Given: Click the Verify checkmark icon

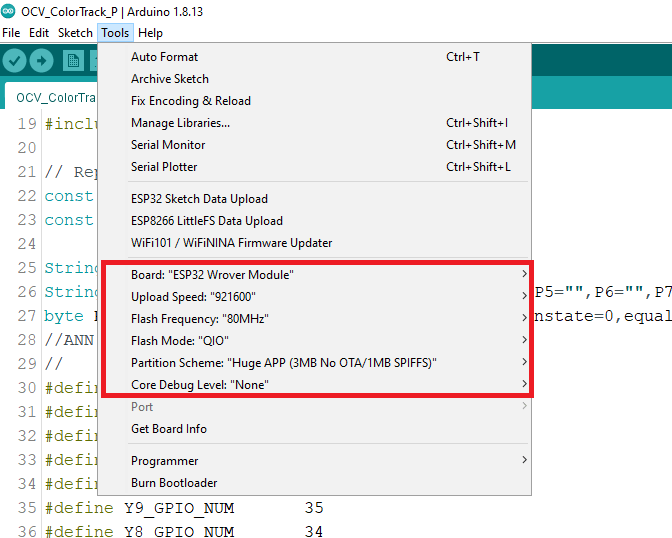Looking at the screenshot, I should (x=14, y=61).
